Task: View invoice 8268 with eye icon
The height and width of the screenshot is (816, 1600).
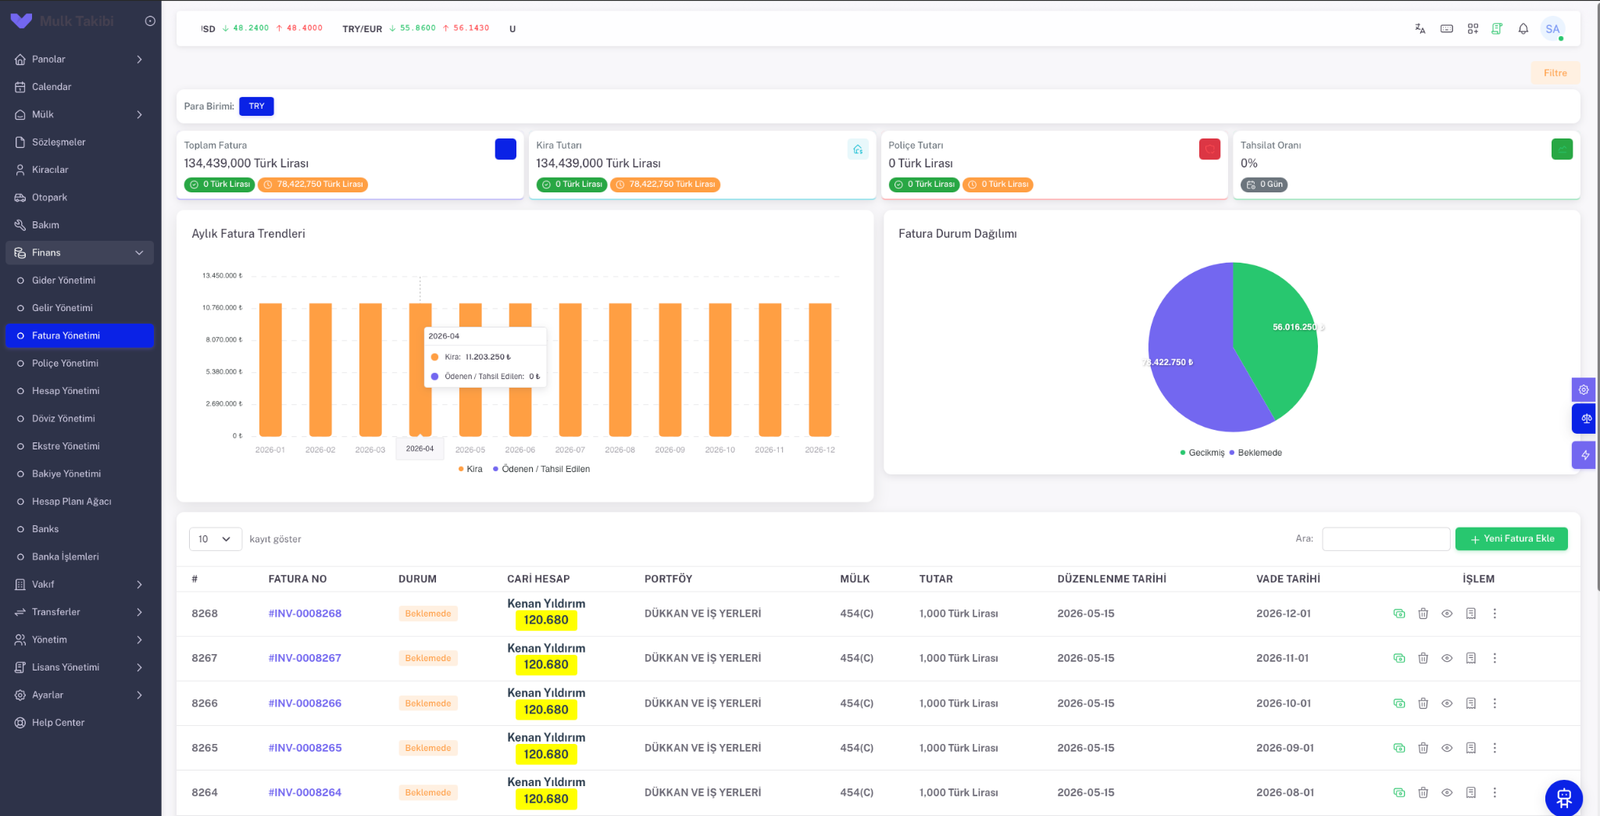Action: (1447, 614)
